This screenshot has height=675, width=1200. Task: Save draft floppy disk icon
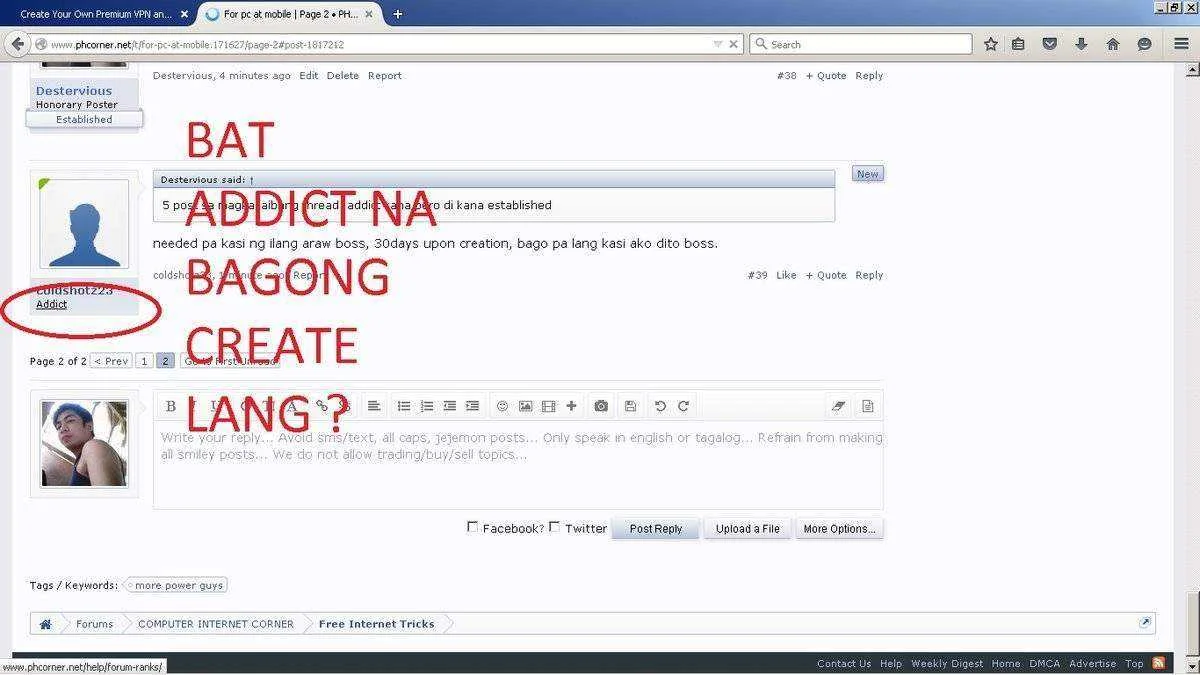pos(630,406)
